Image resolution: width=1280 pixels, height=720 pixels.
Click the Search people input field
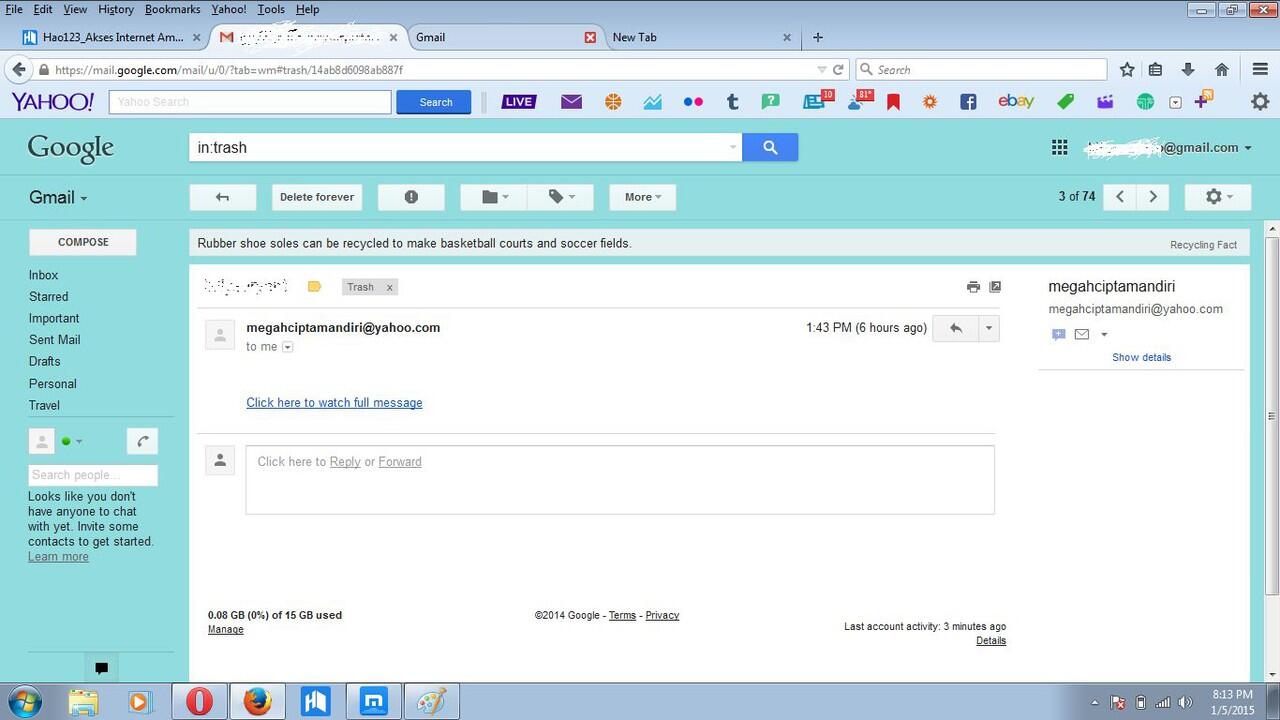(93, 475)
